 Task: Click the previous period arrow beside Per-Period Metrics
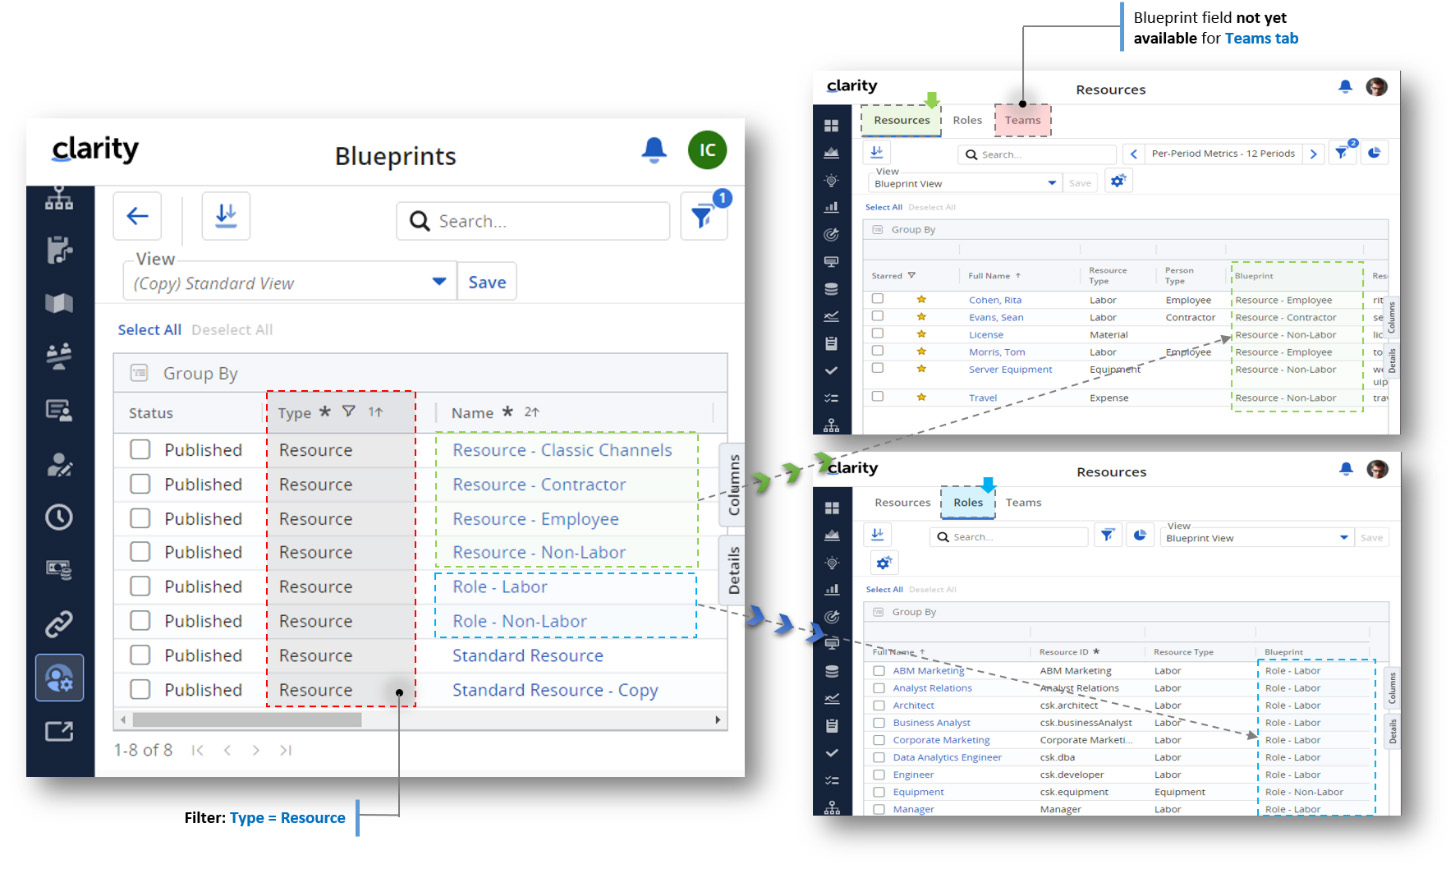1133,154
